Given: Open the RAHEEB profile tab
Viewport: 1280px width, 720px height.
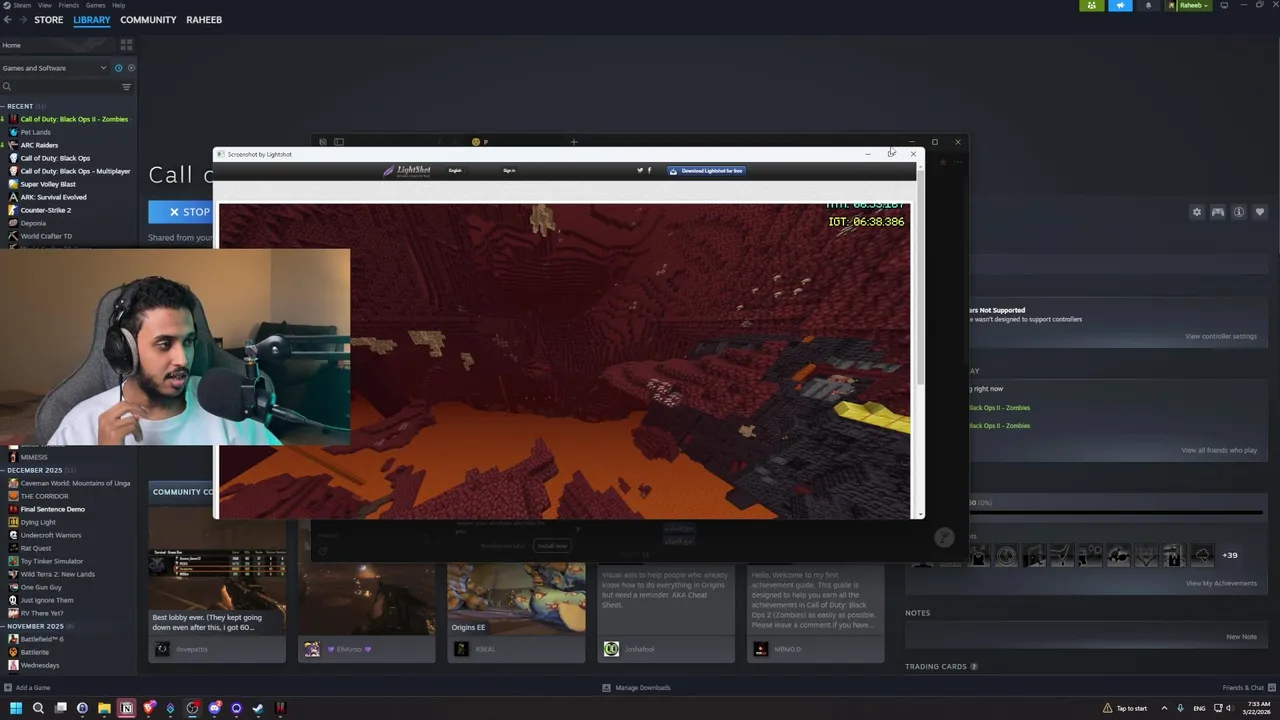Looking at the screenshot, I should (204, 20).
